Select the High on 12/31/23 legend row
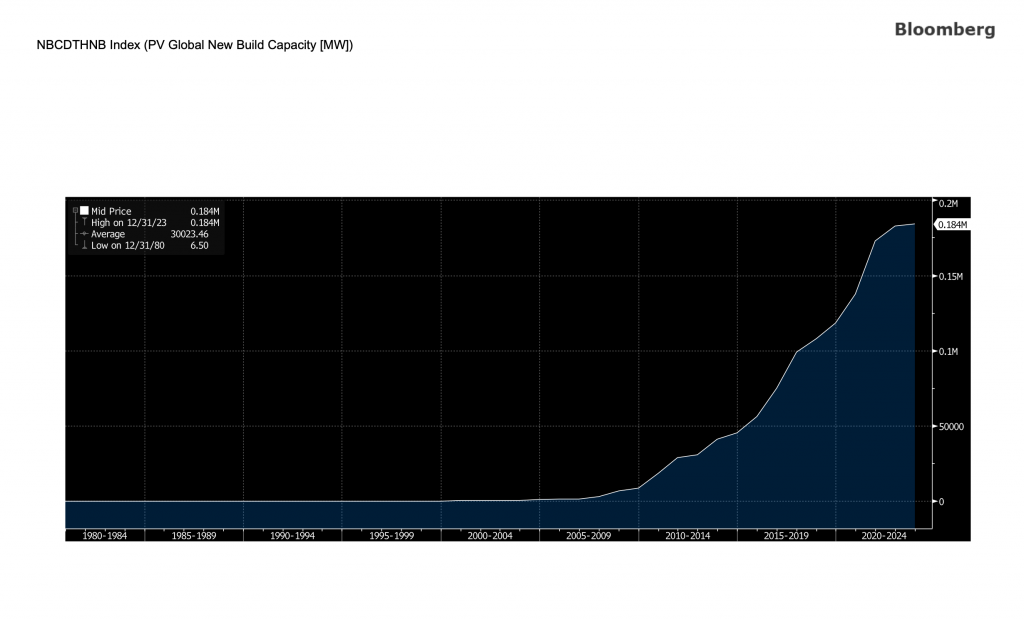1024x620 pixels. click(x=128, y=222)
